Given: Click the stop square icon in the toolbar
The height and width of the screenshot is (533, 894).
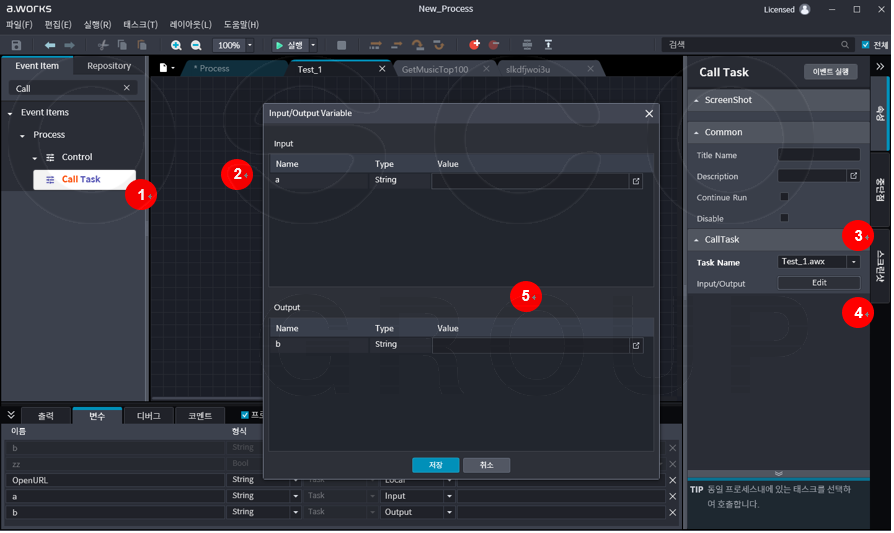Looking at the screenshot, I should 341,45.
